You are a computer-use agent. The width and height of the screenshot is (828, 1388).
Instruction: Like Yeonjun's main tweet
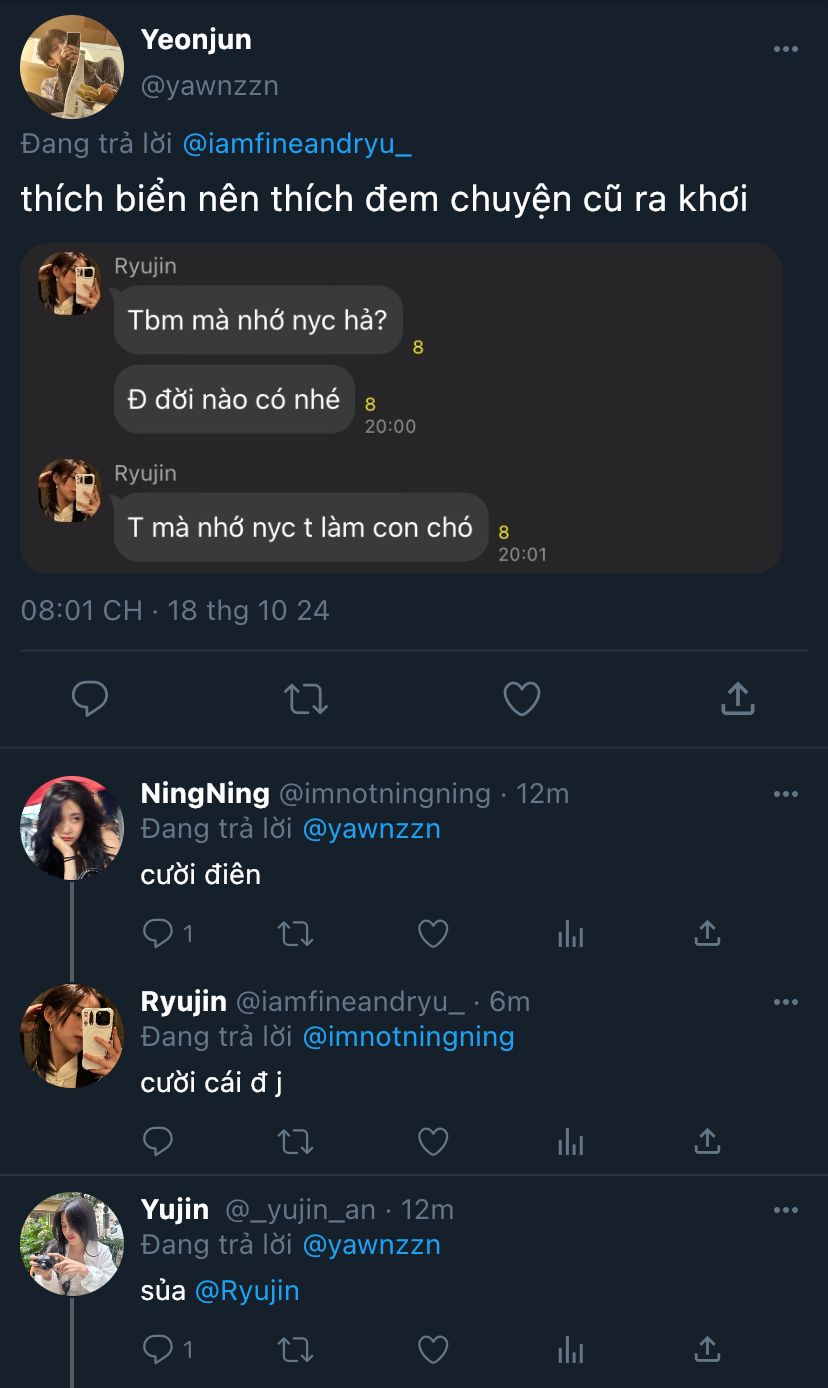point(521,698)
